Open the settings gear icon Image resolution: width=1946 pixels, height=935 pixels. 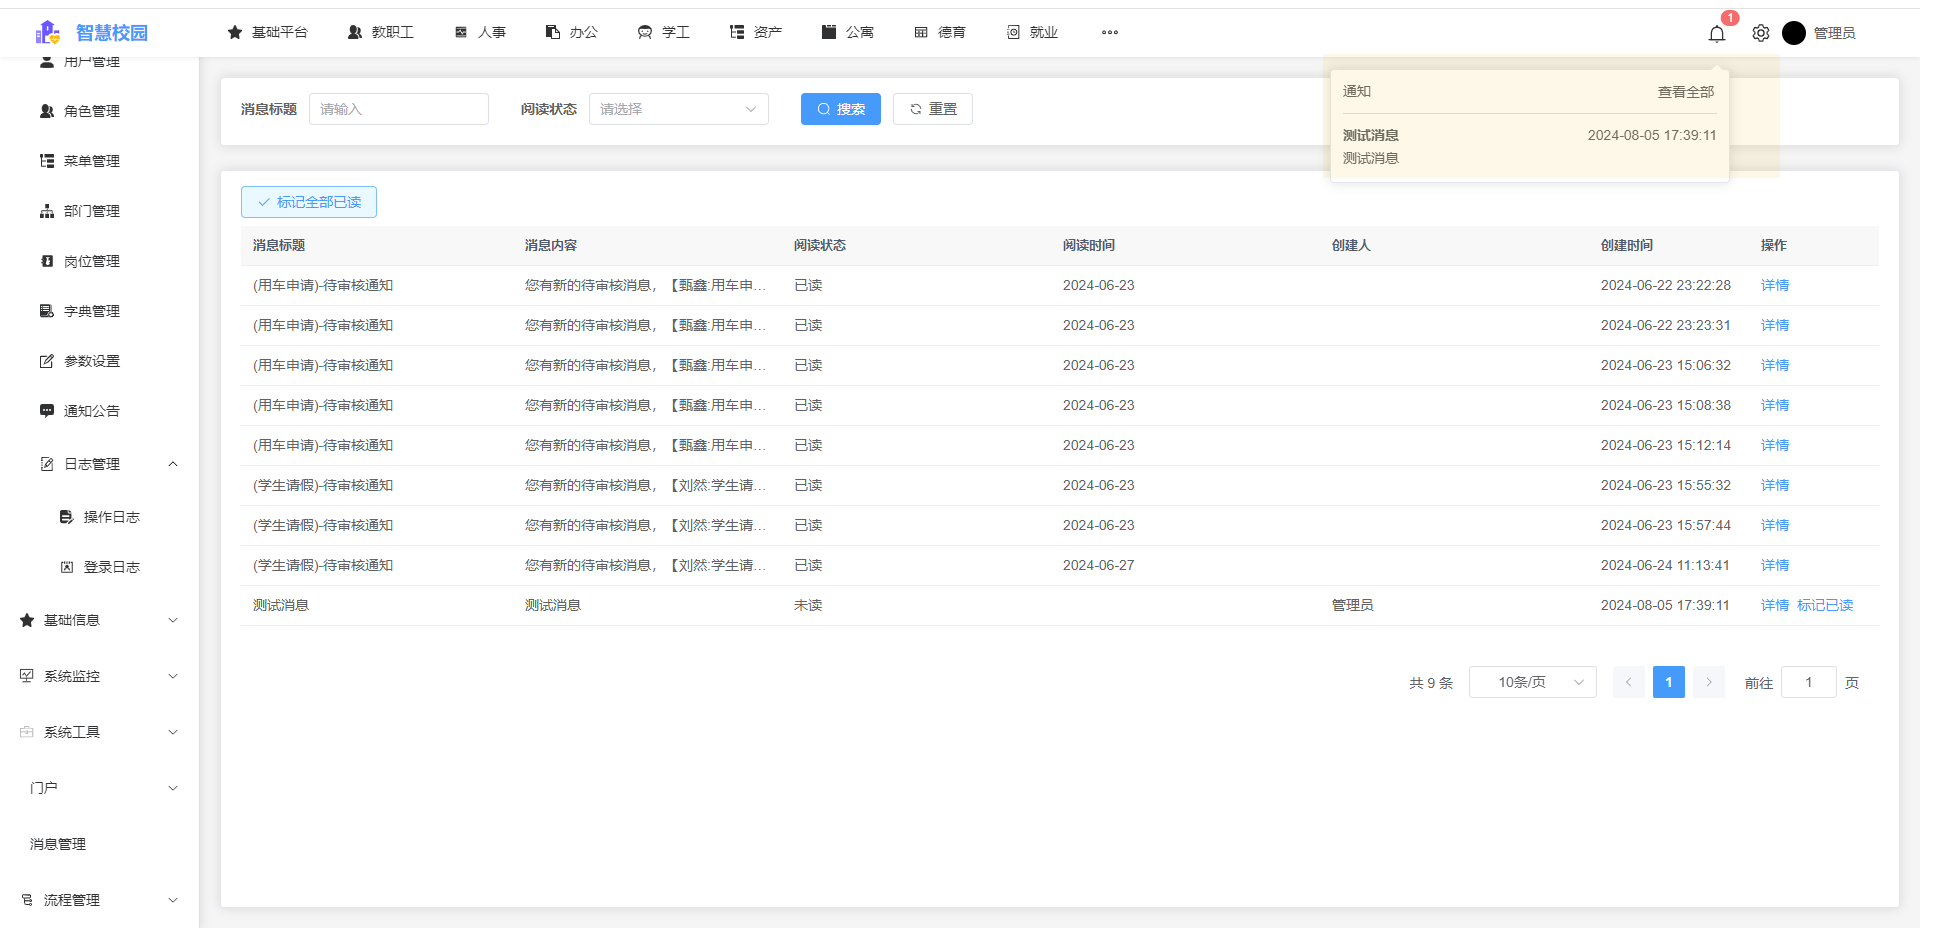(1761, 33)
